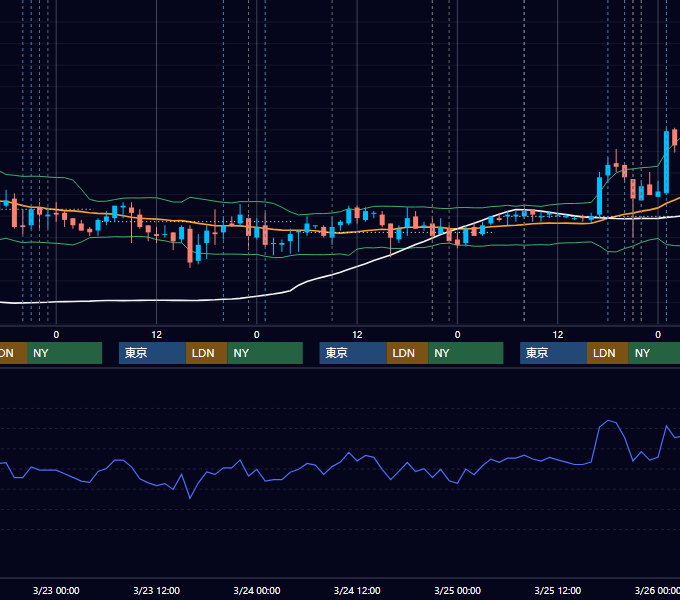Select the NY session block spanning 3/24 00:00
680x600 pixels.
[265, 353]
